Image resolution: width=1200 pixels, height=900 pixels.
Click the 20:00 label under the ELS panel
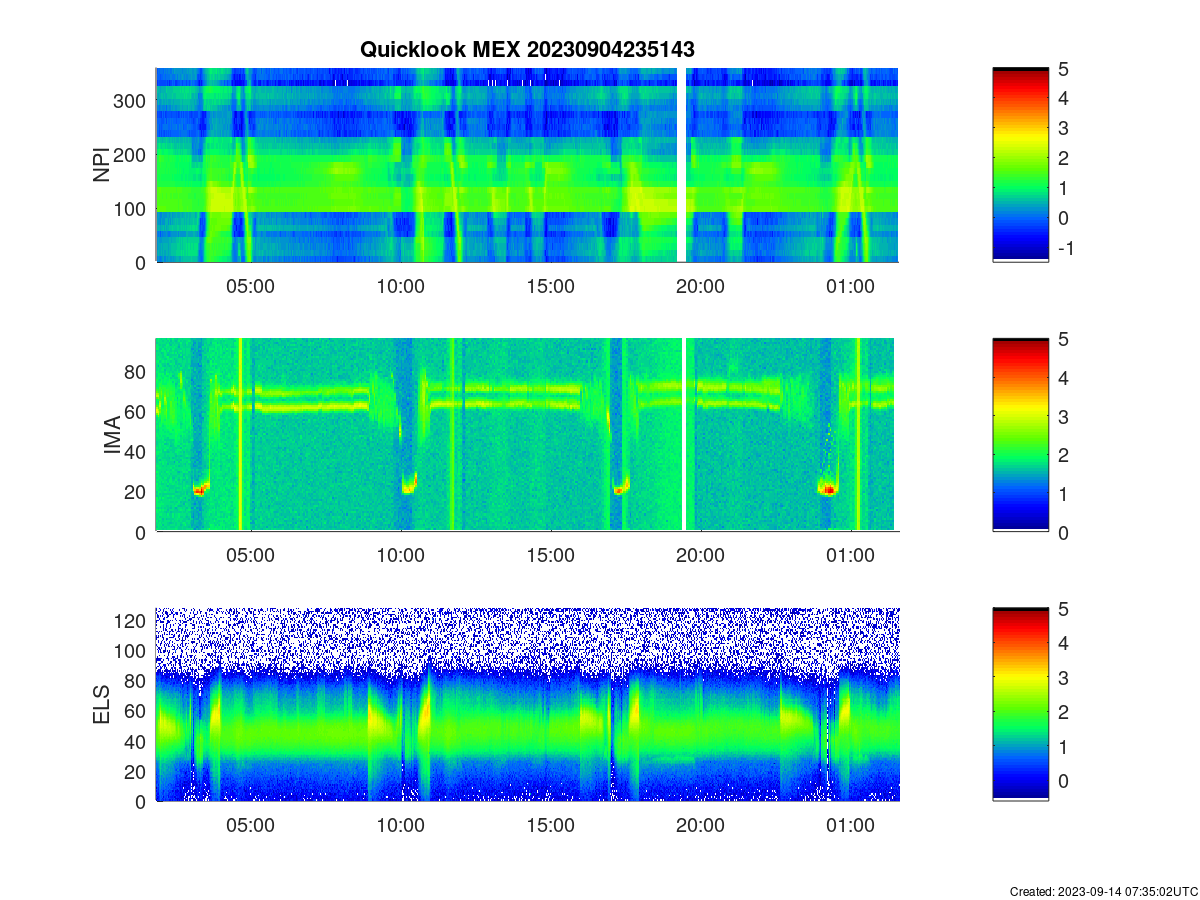point(700,826)
